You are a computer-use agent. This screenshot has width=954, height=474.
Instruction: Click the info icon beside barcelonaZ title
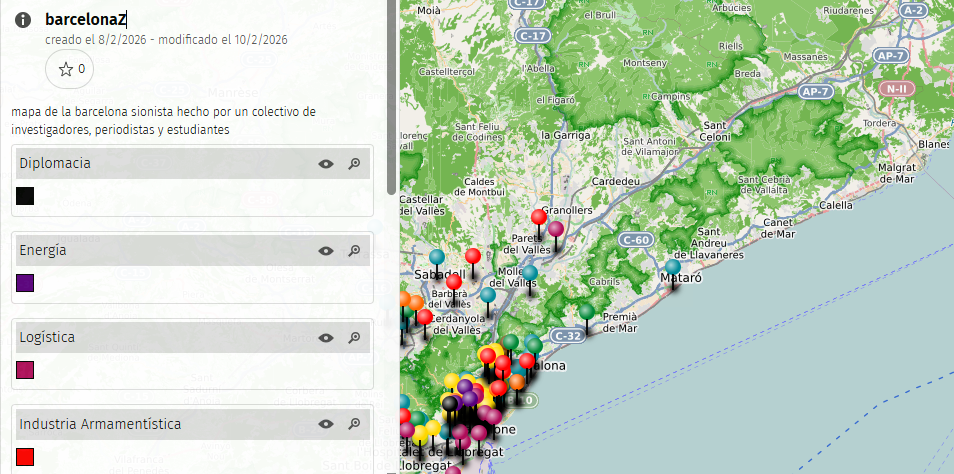(x=23, y=20)
